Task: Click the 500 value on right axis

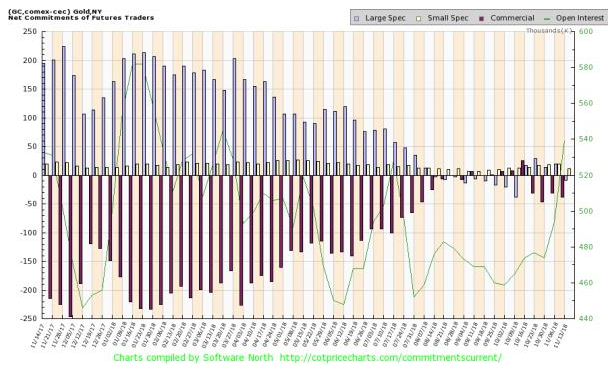Action: tap(585, 211)
